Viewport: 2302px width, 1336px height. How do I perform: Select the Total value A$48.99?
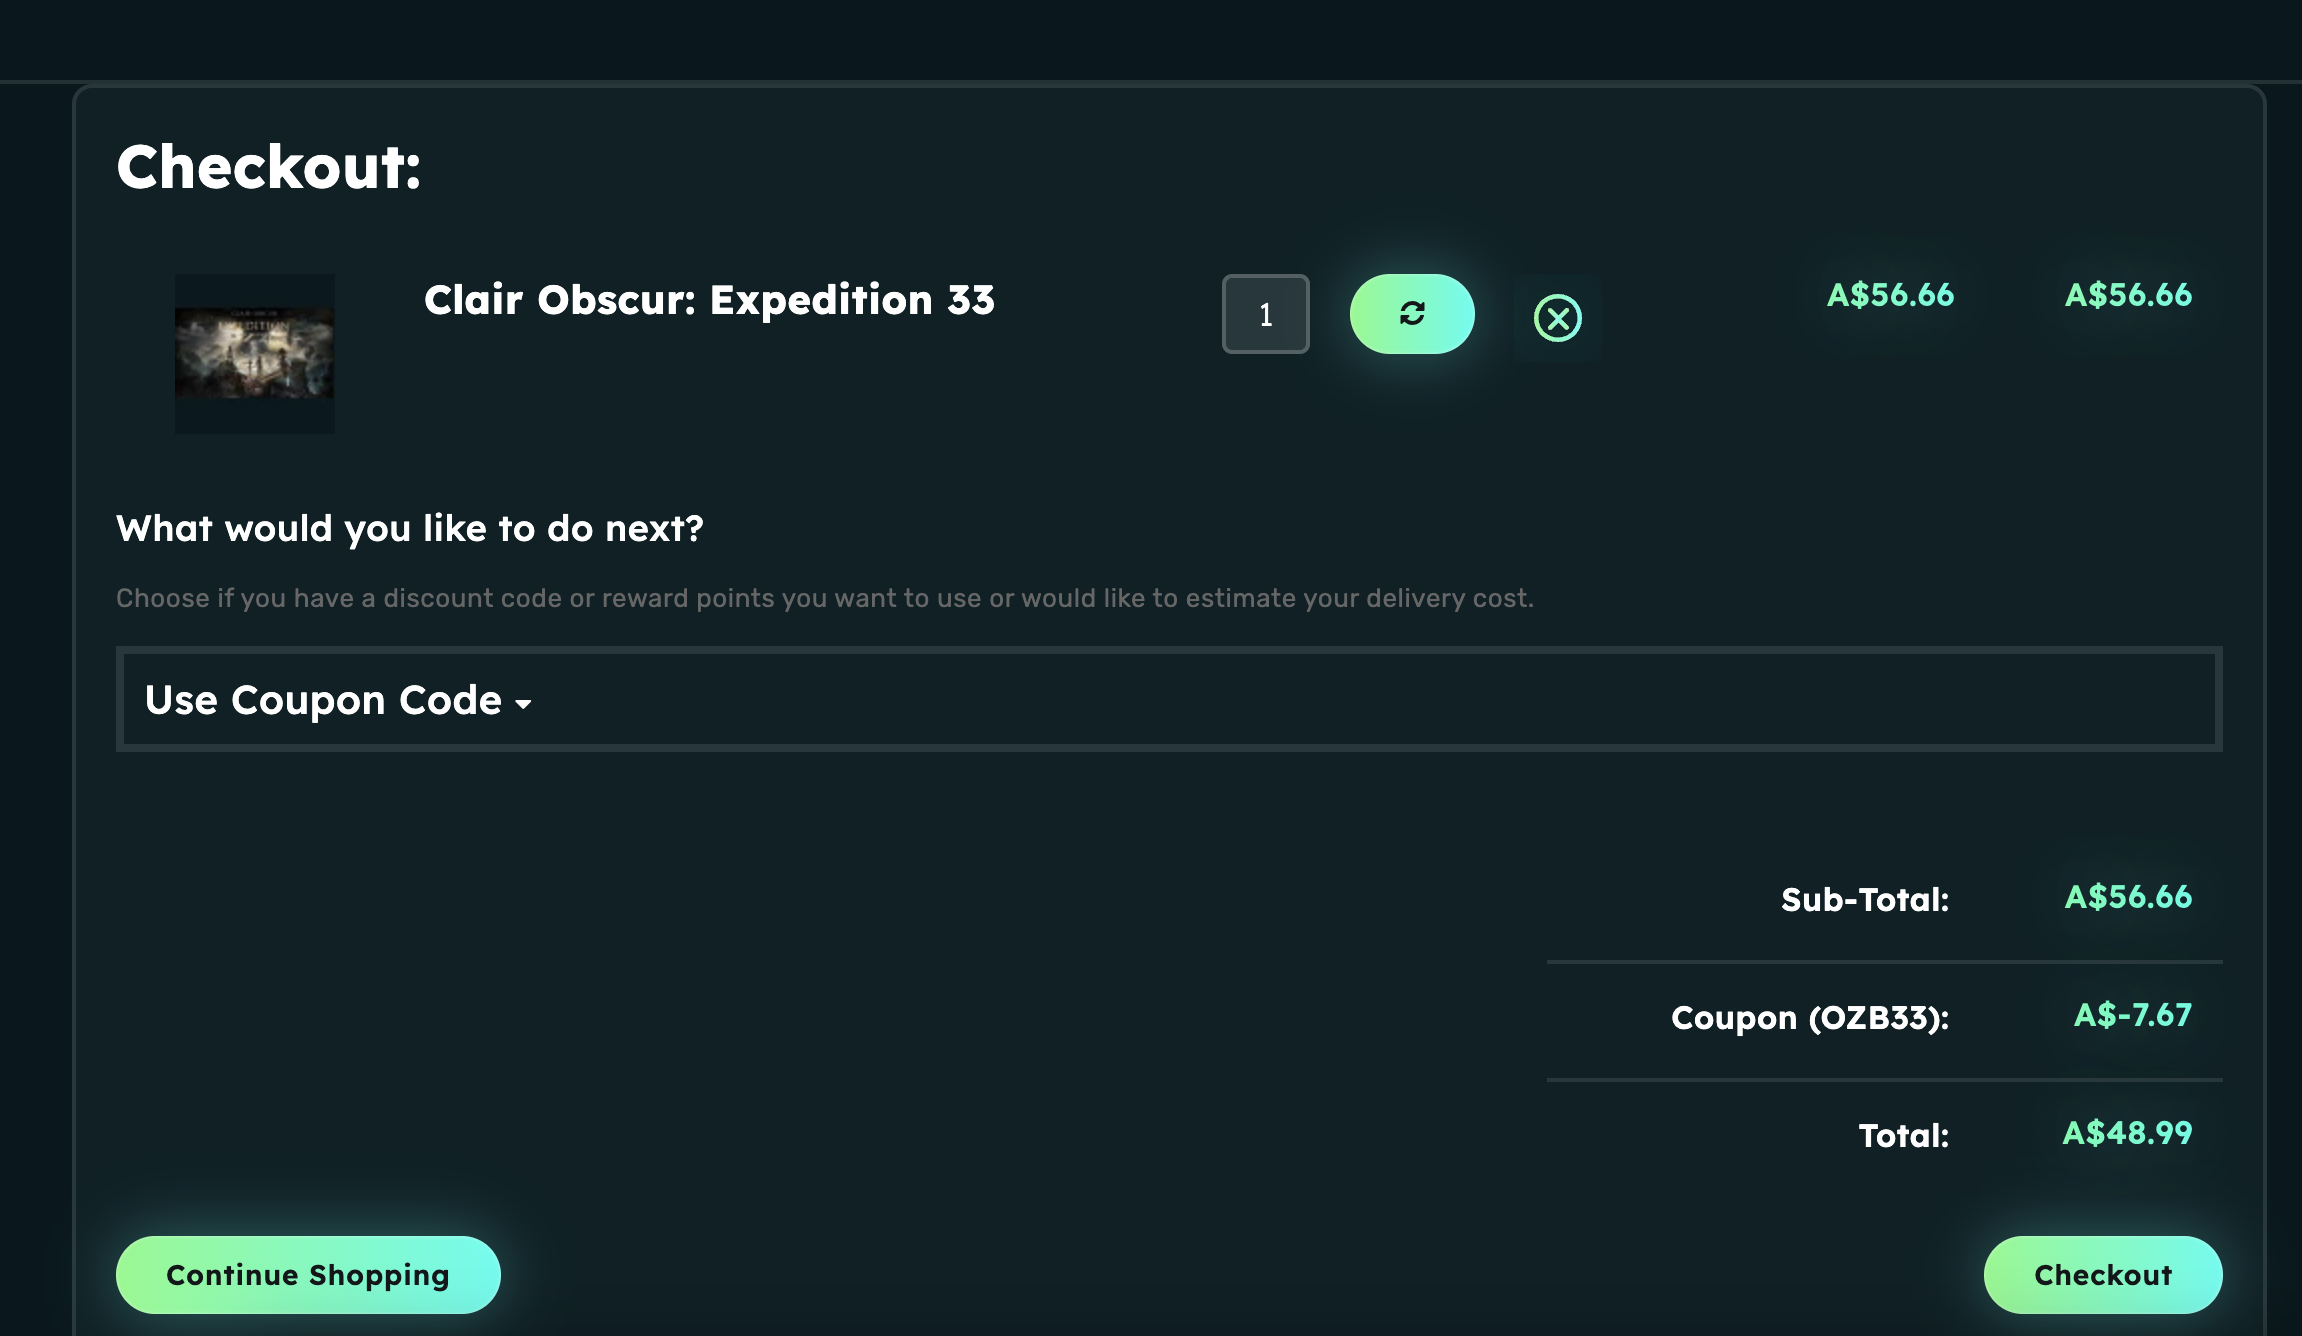click(x=2127, y=1133)
